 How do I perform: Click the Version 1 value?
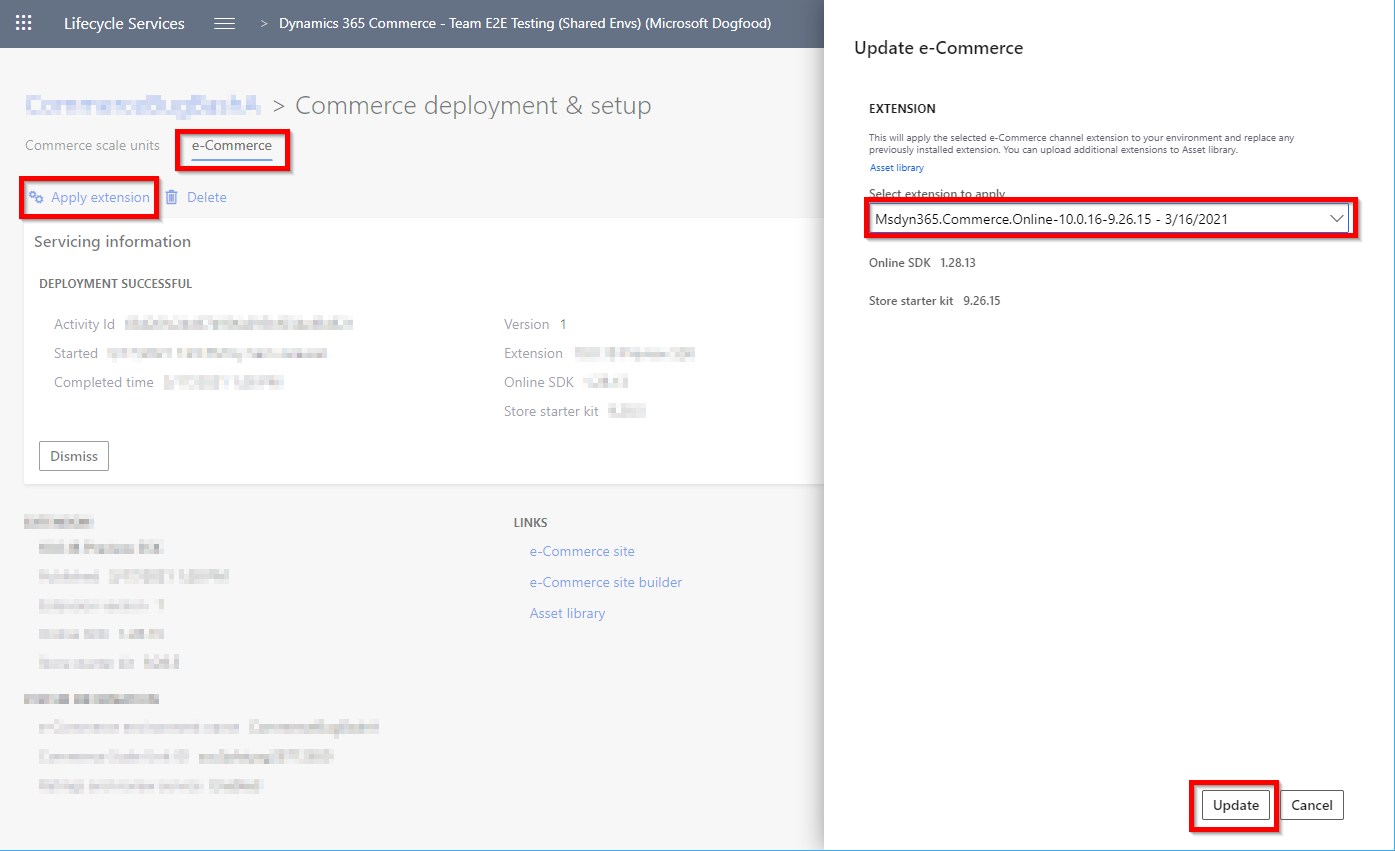coord(563,324)
